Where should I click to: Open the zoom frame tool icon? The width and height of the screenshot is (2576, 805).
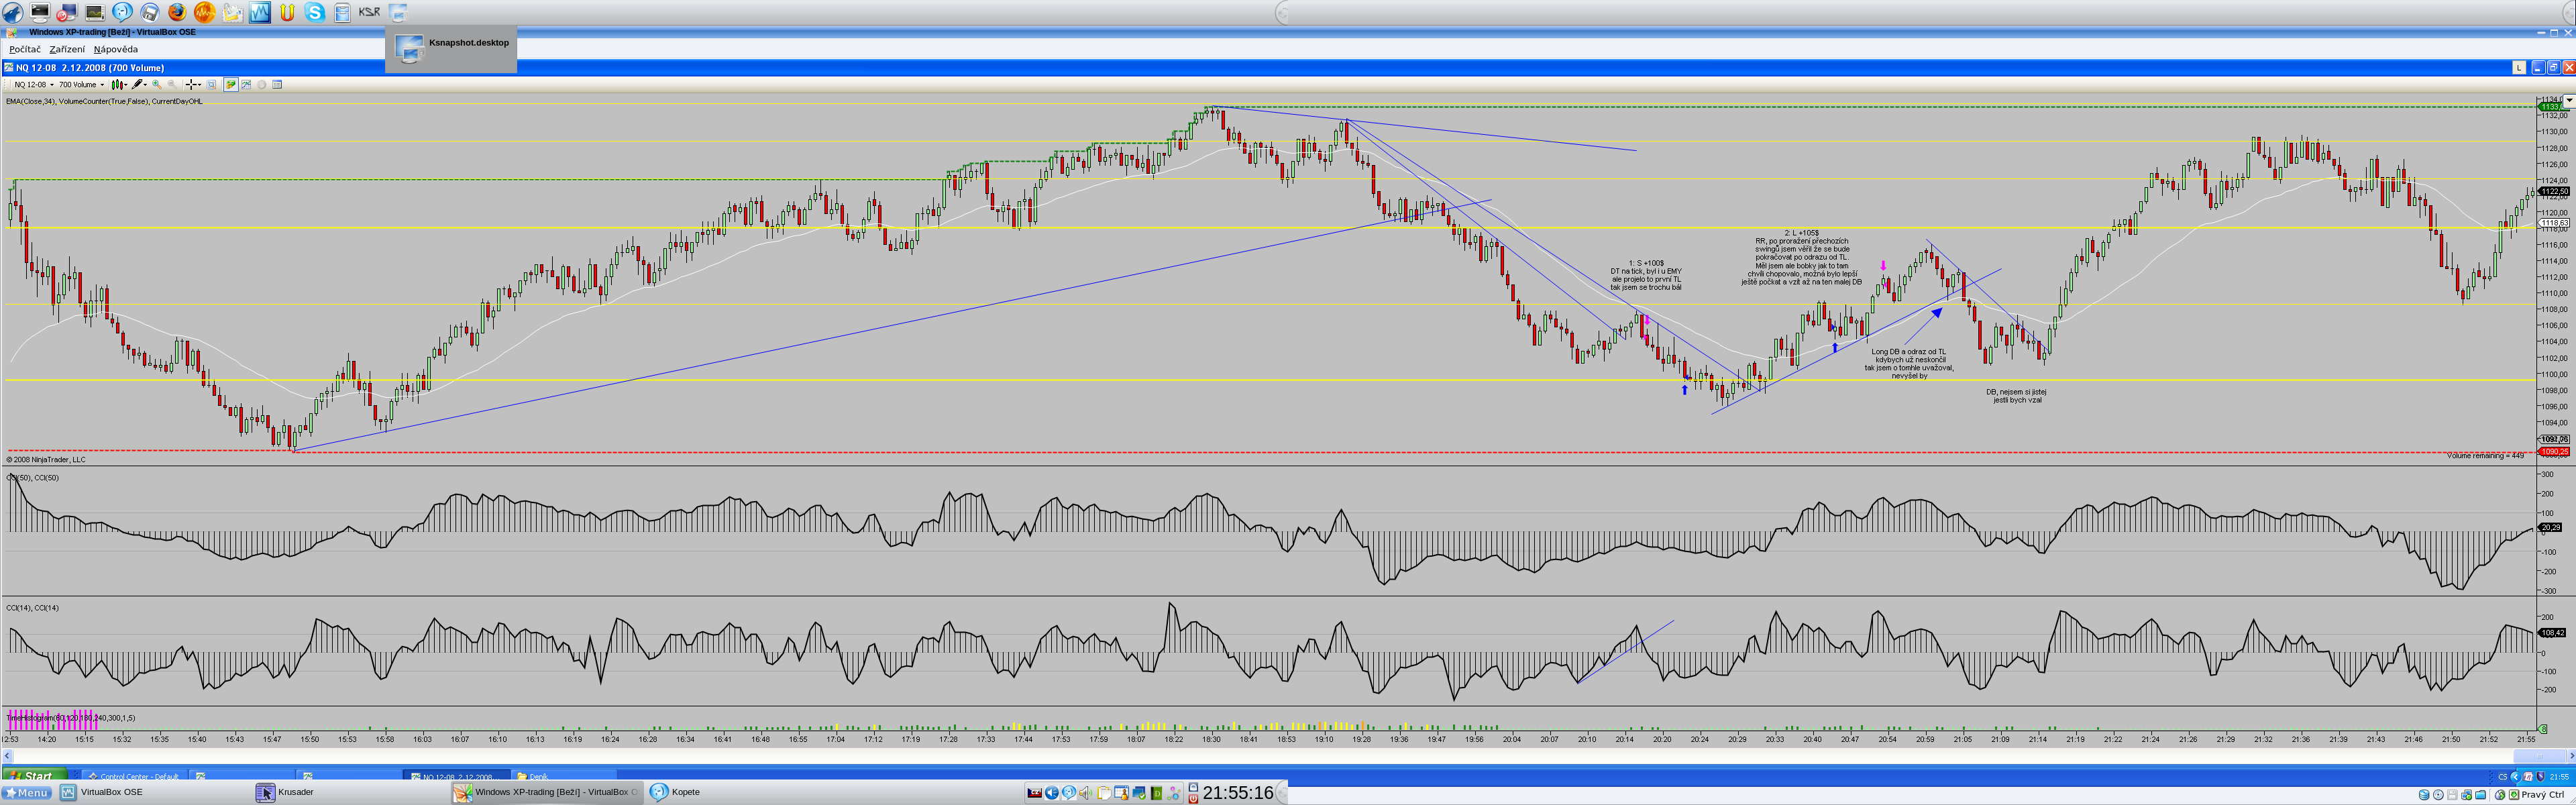tap(211, 85)
